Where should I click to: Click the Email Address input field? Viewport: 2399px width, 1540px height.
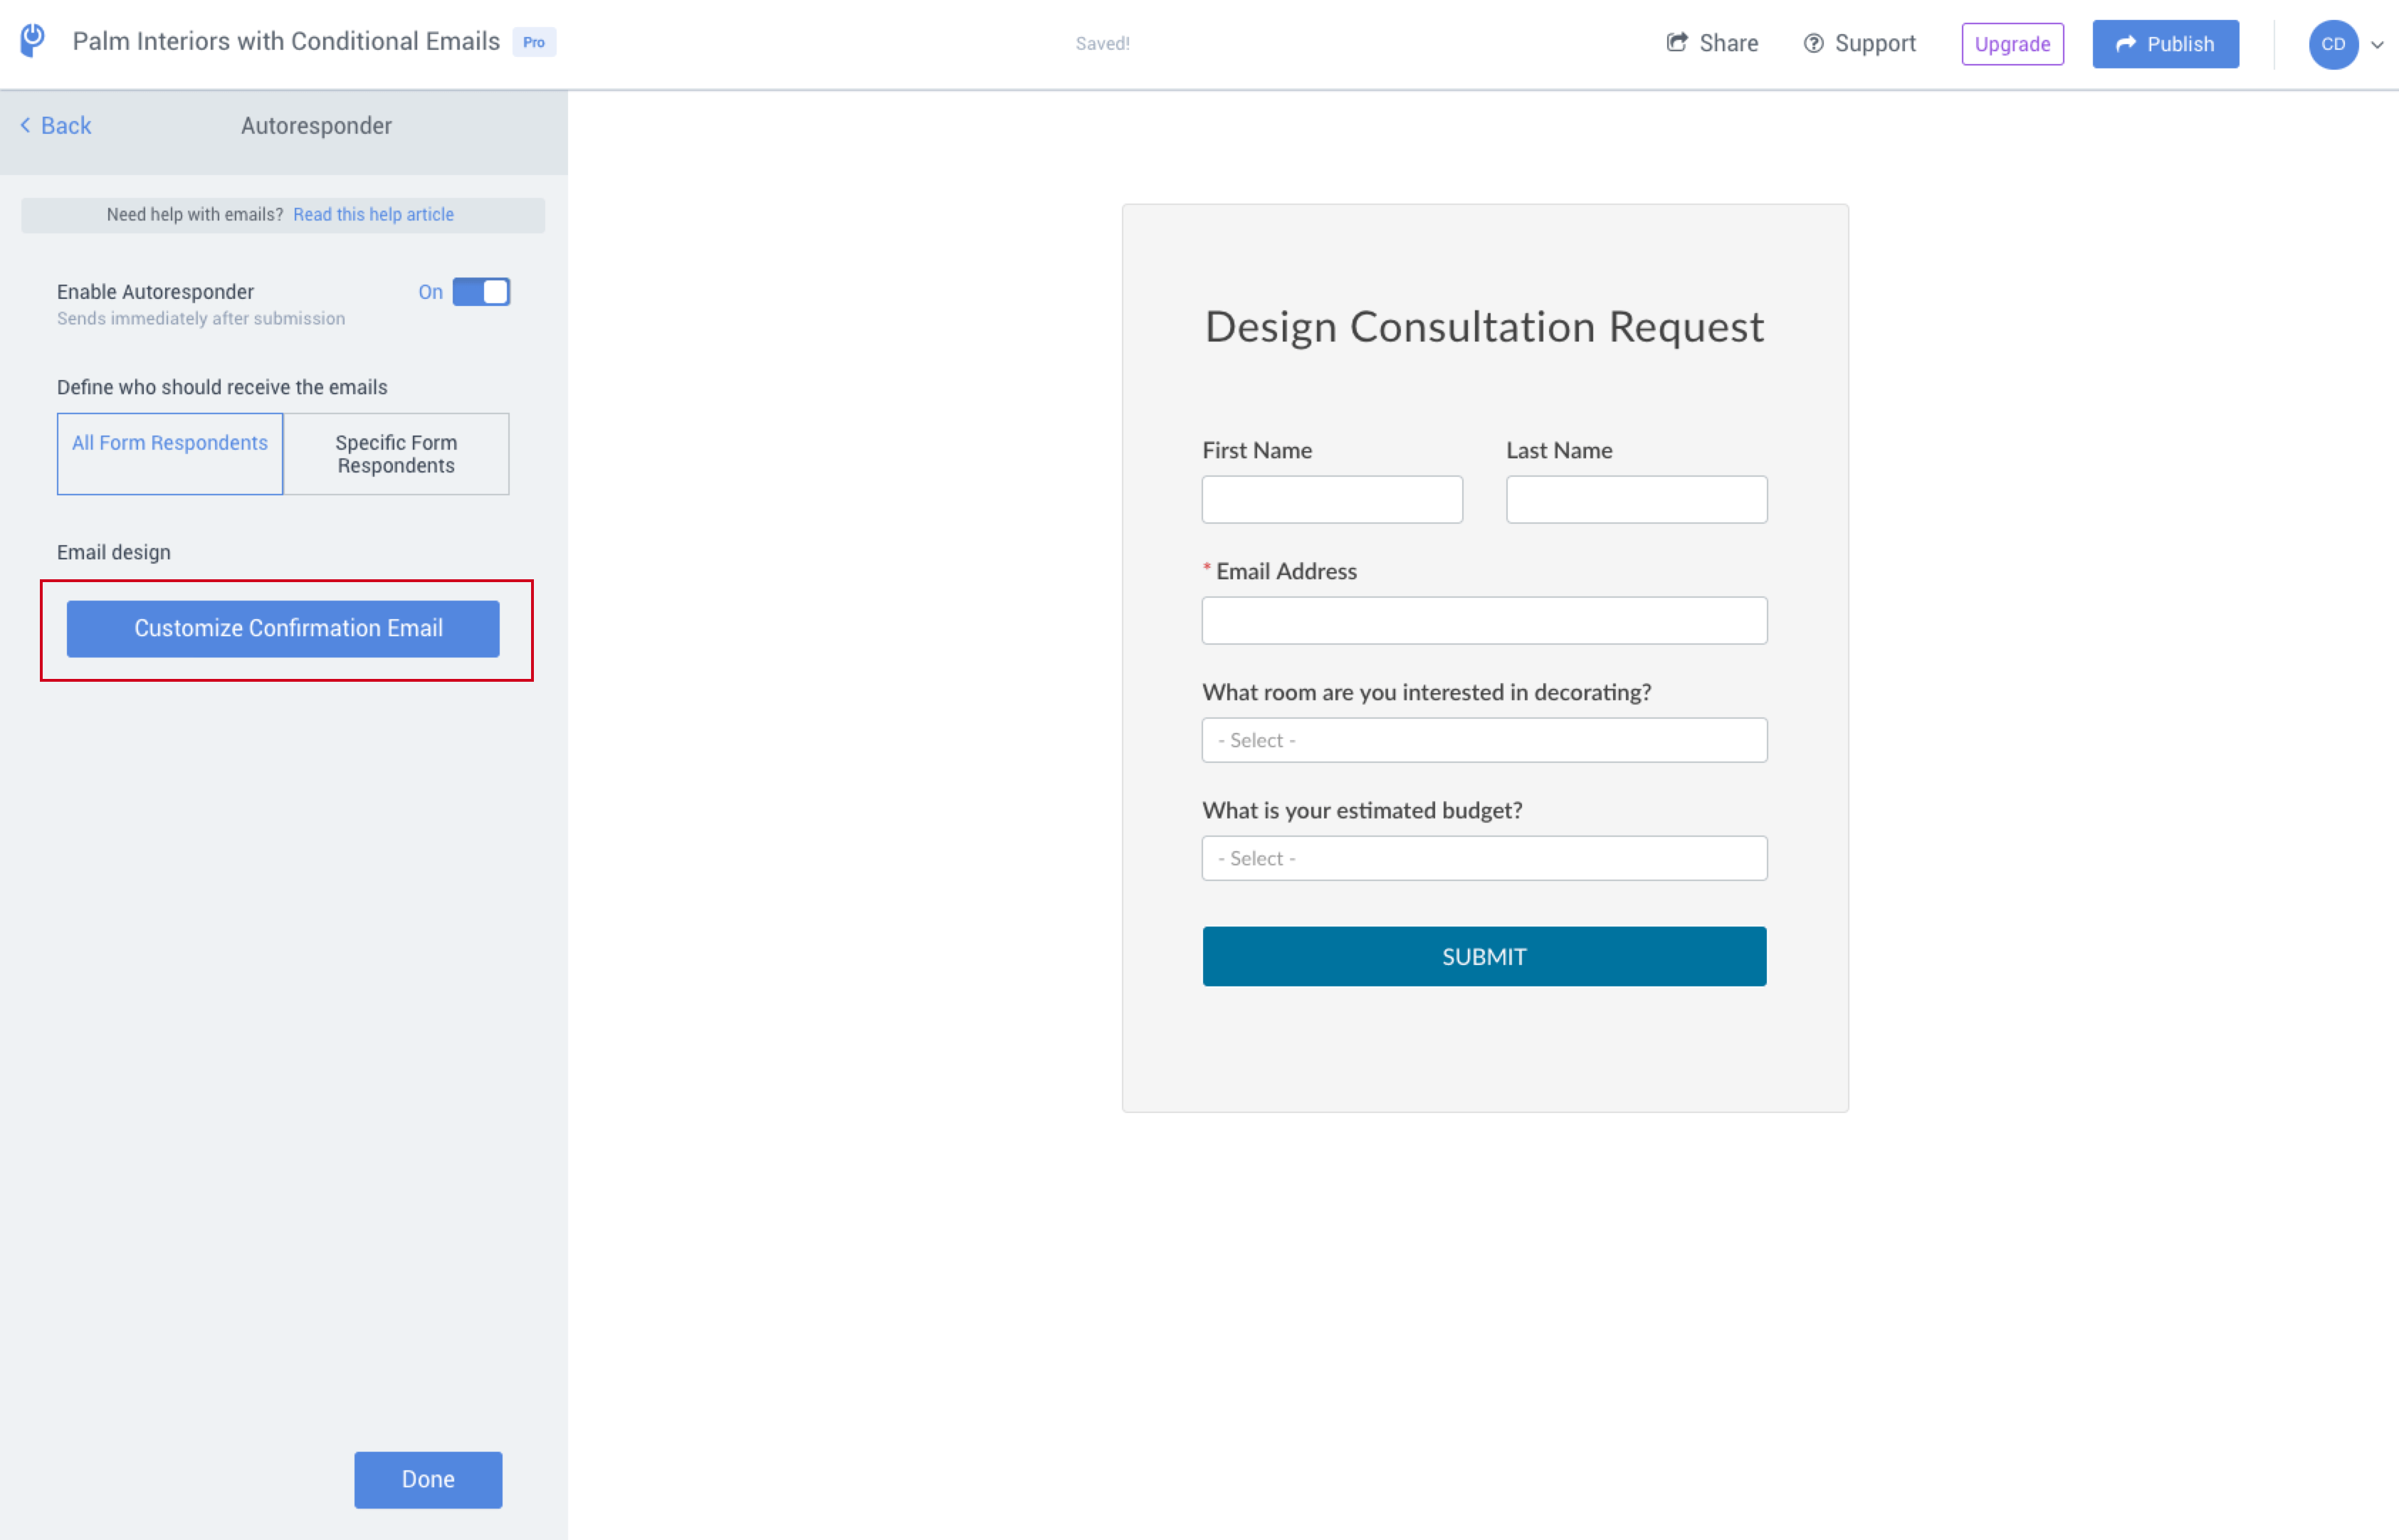(1484, 620)
